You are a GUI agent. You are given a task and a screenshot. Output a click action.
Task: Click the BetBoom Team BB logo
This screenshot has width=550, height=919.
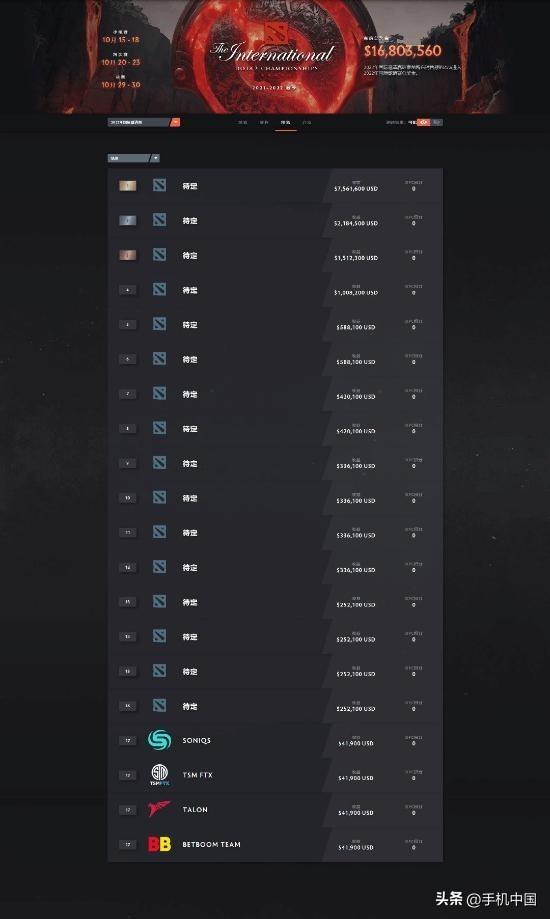click(159, 844)
